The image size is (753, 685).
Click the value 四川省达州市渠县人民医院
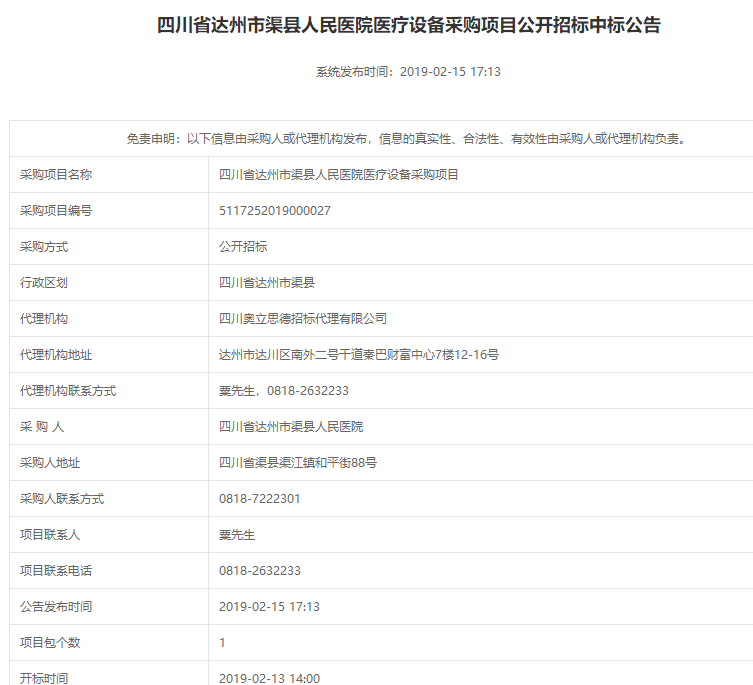pos(291,427)
